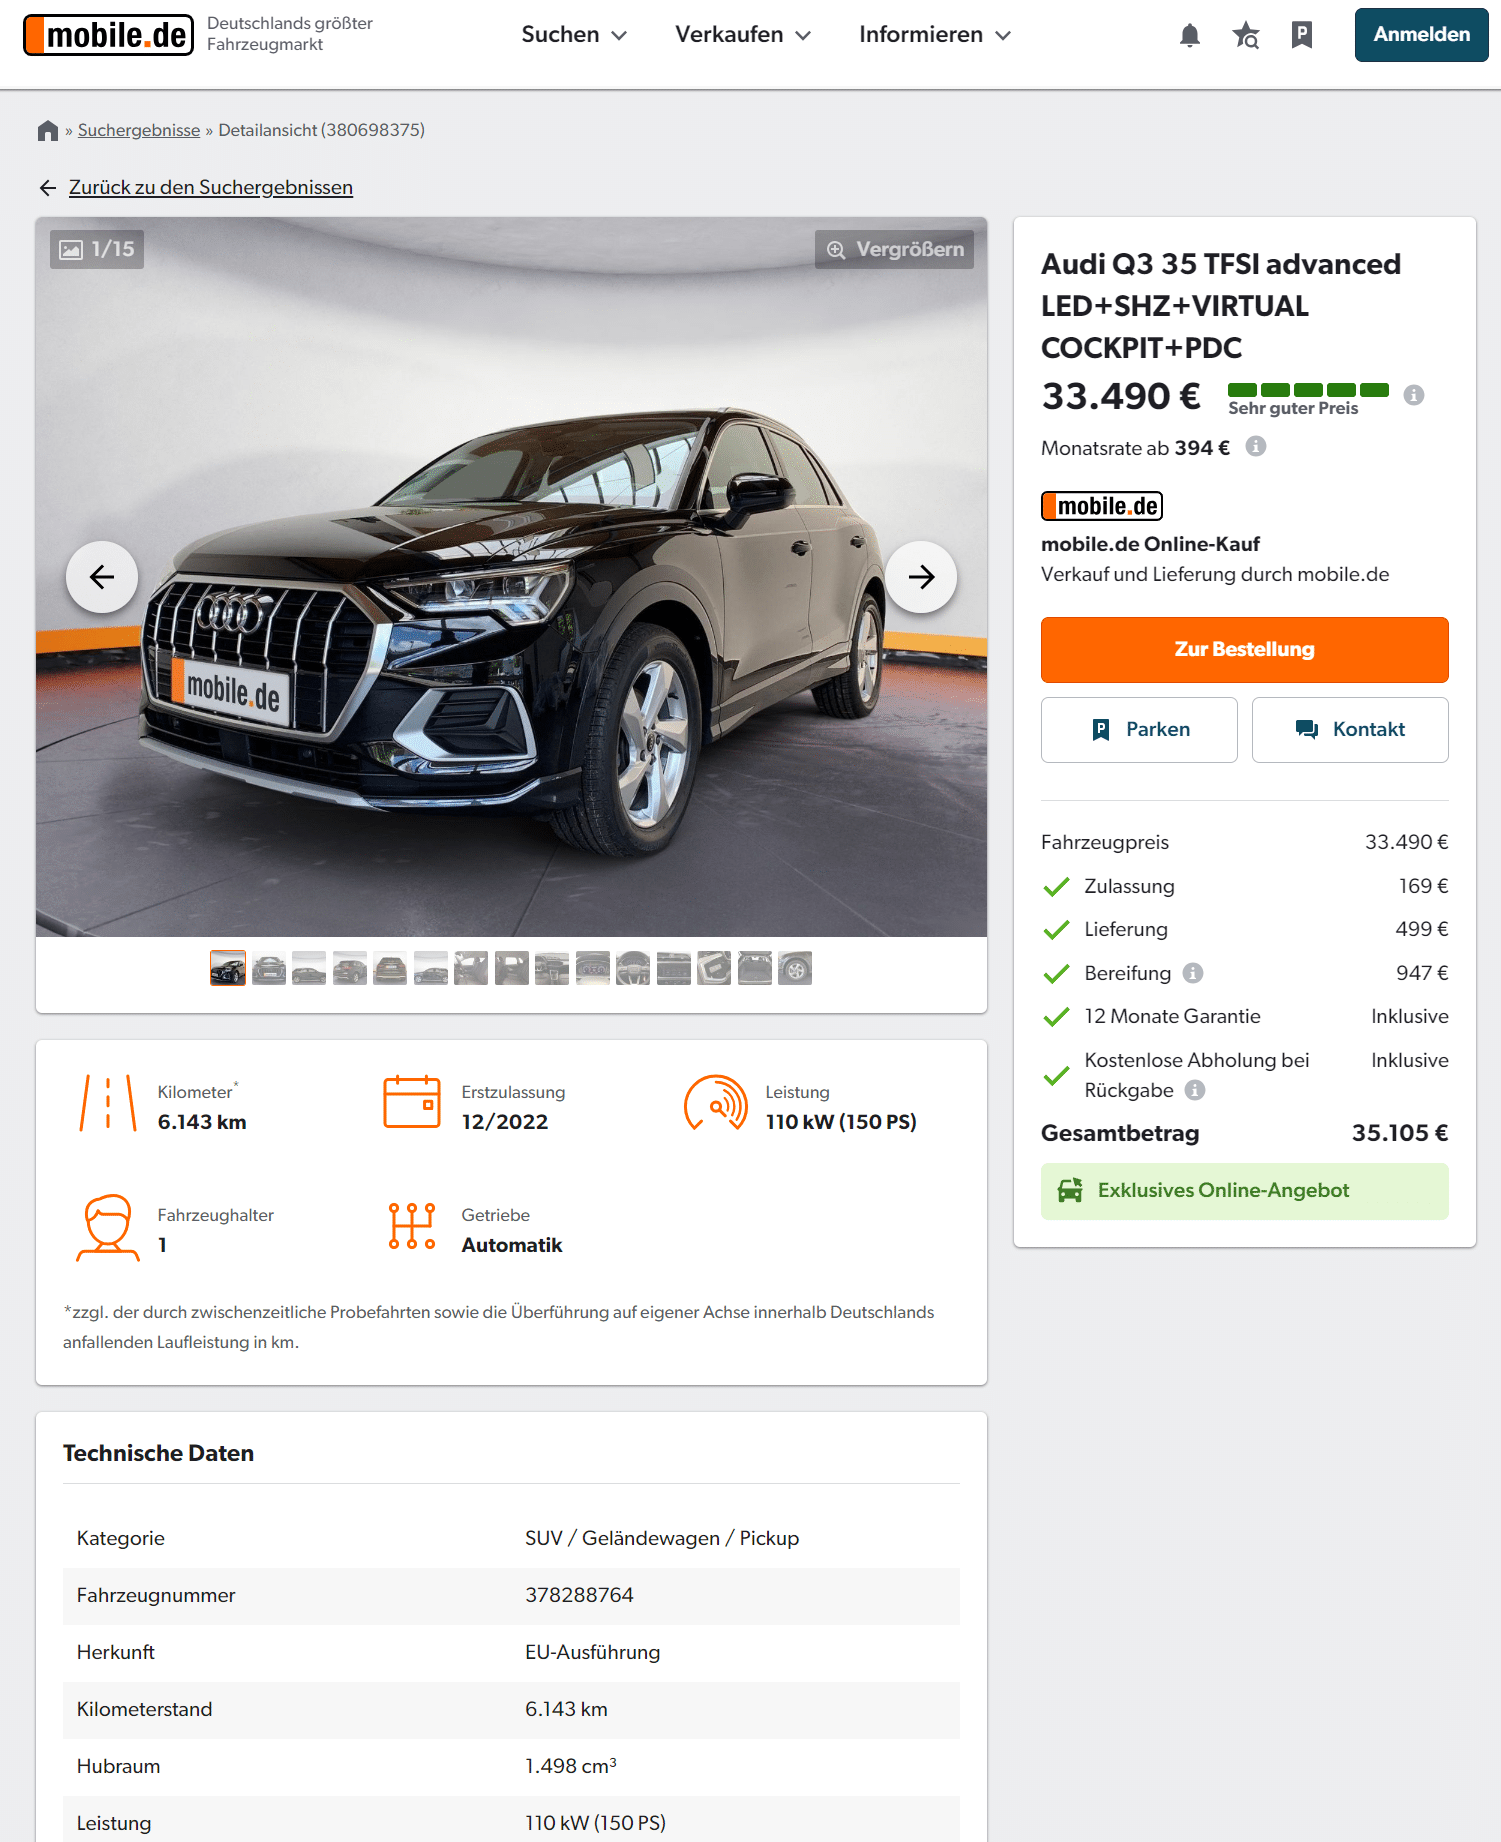Open the parked vehicles icon in the header
The image size is (1501, 1842).
coord(1301,35)
